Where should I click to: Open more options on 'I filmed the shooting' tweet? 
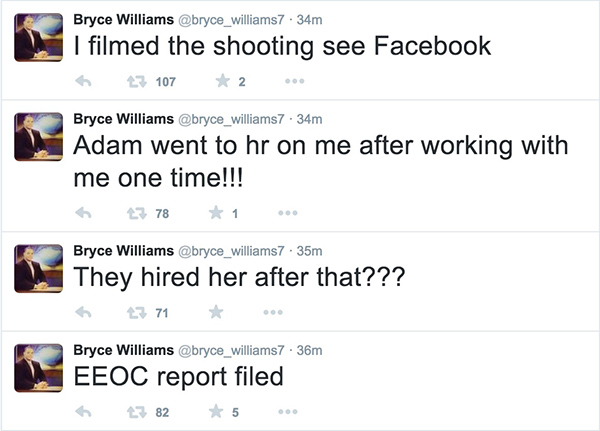(294, 81)
